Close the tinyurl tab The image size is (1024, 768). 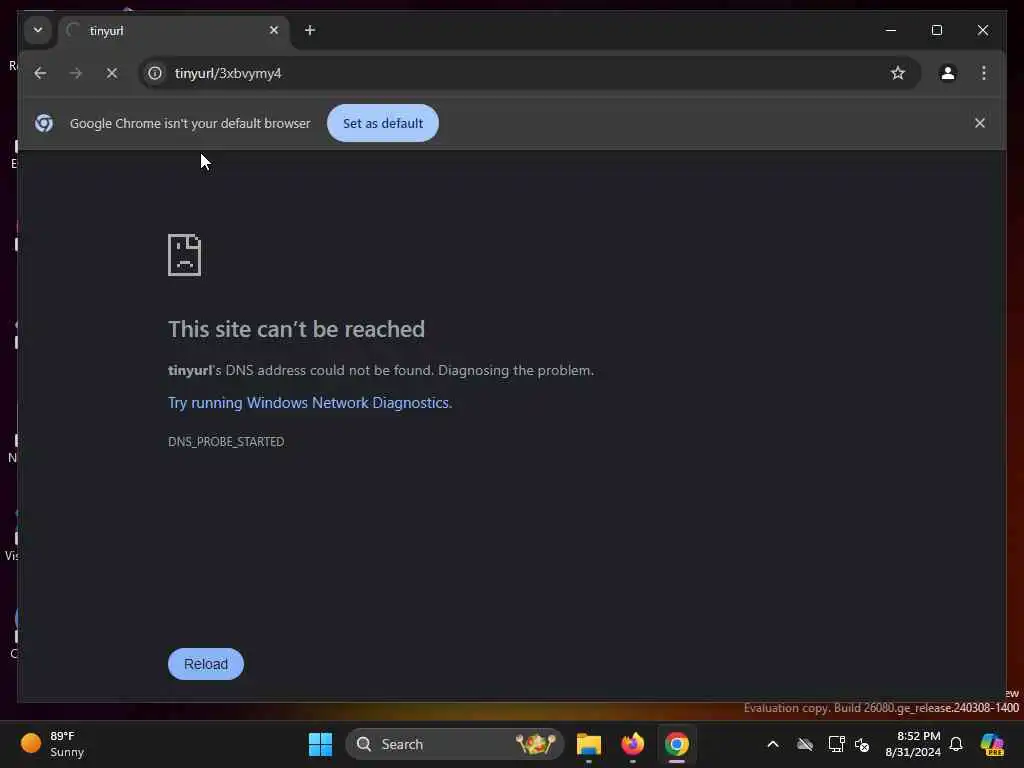[x=274, y=30]
